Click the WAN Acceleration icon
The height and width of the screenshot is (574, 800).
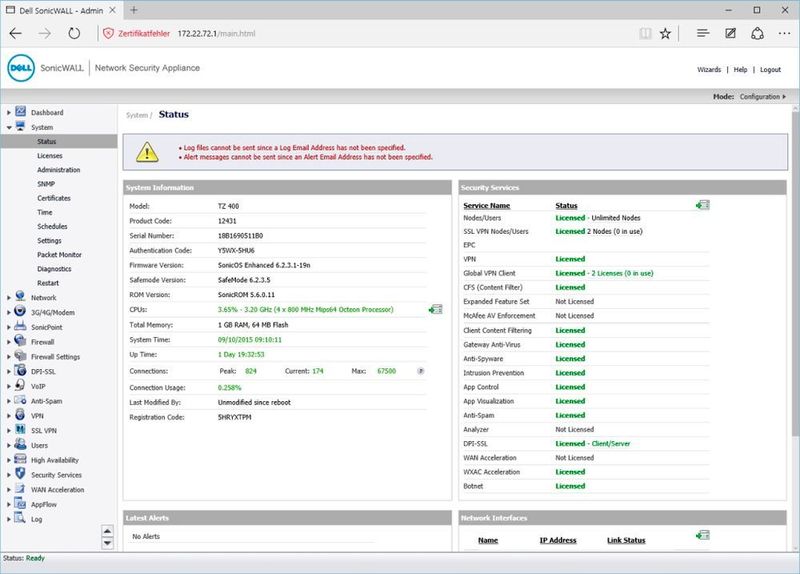tap(20, 488)
